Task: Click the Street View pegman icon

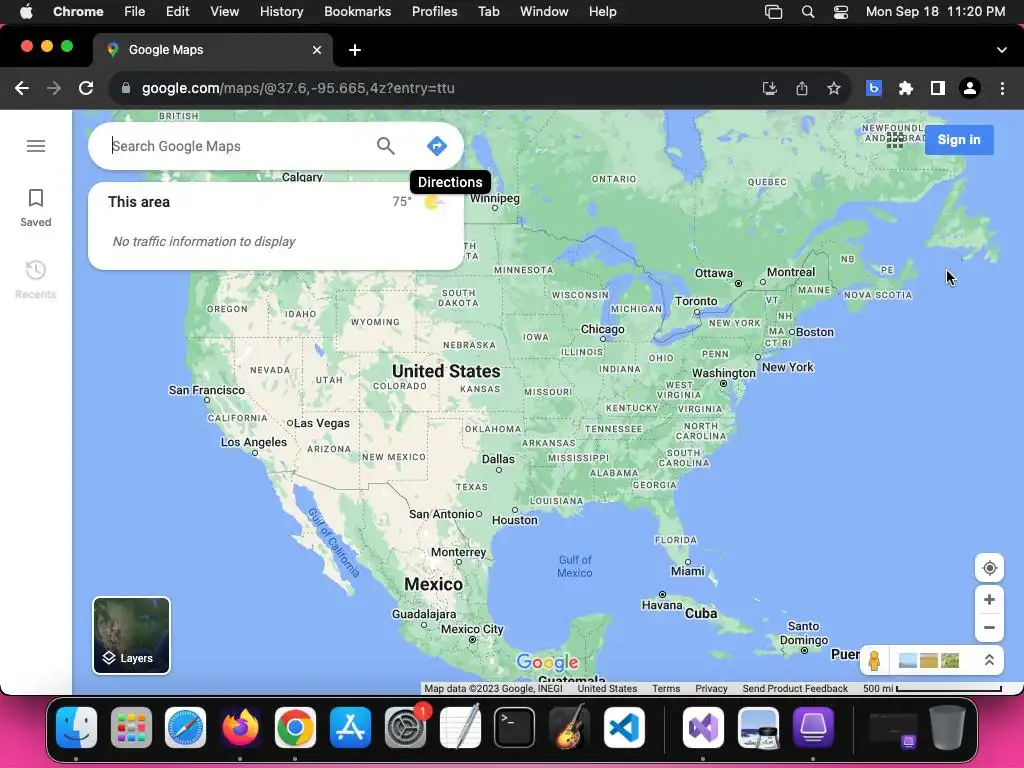Action: [874, 661]
